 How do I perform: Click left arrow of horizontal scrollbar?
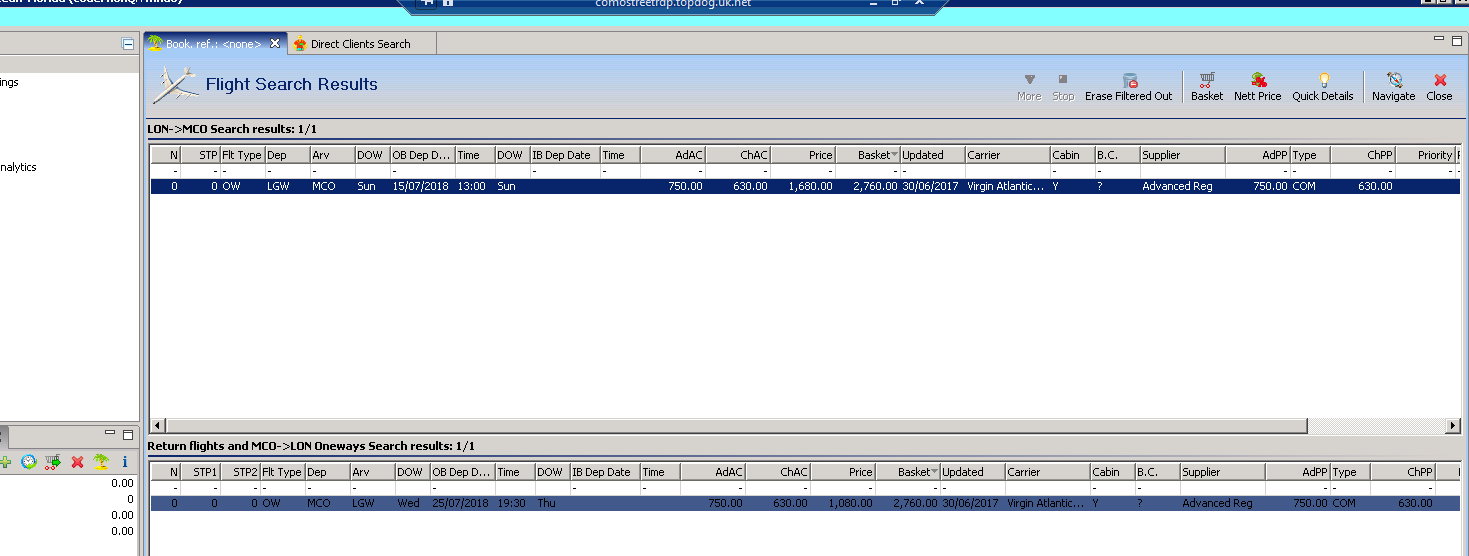157,426
